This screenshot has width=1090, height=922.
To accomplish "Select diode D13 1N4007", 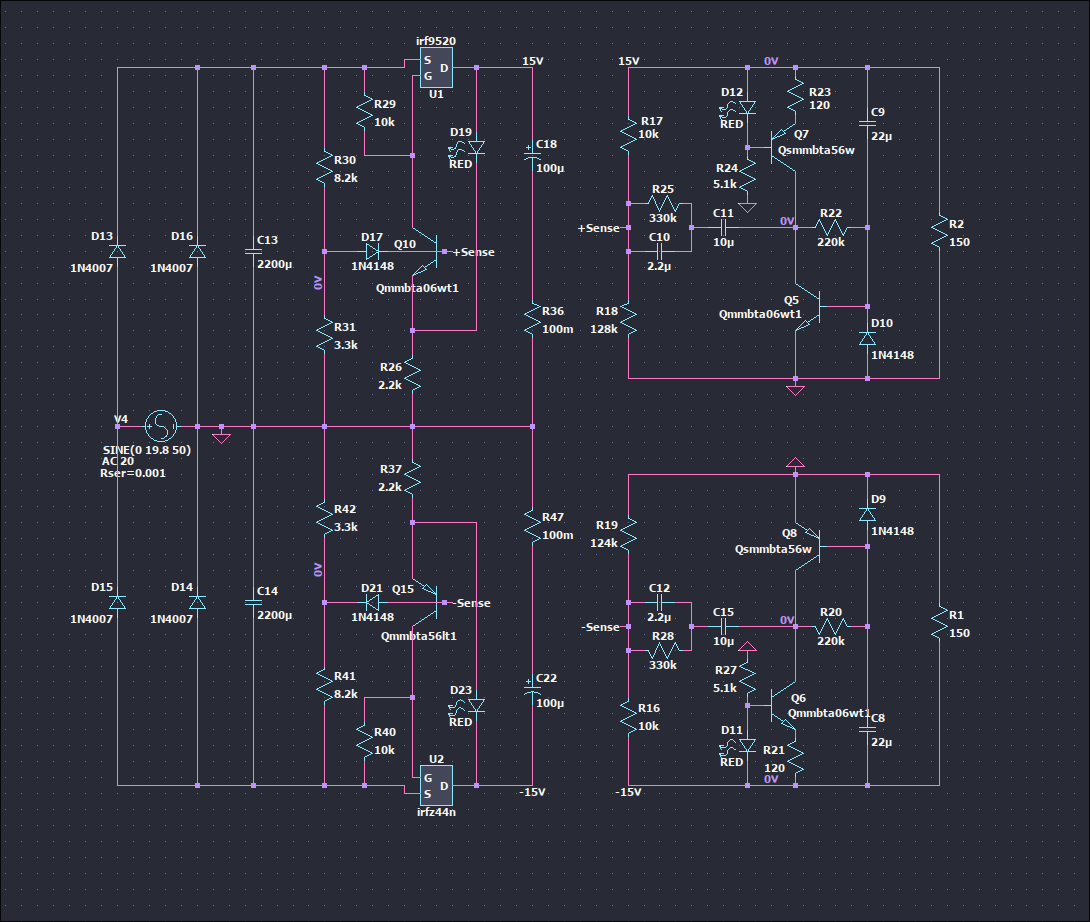I will pyautogui.click(x=117, y=251).
